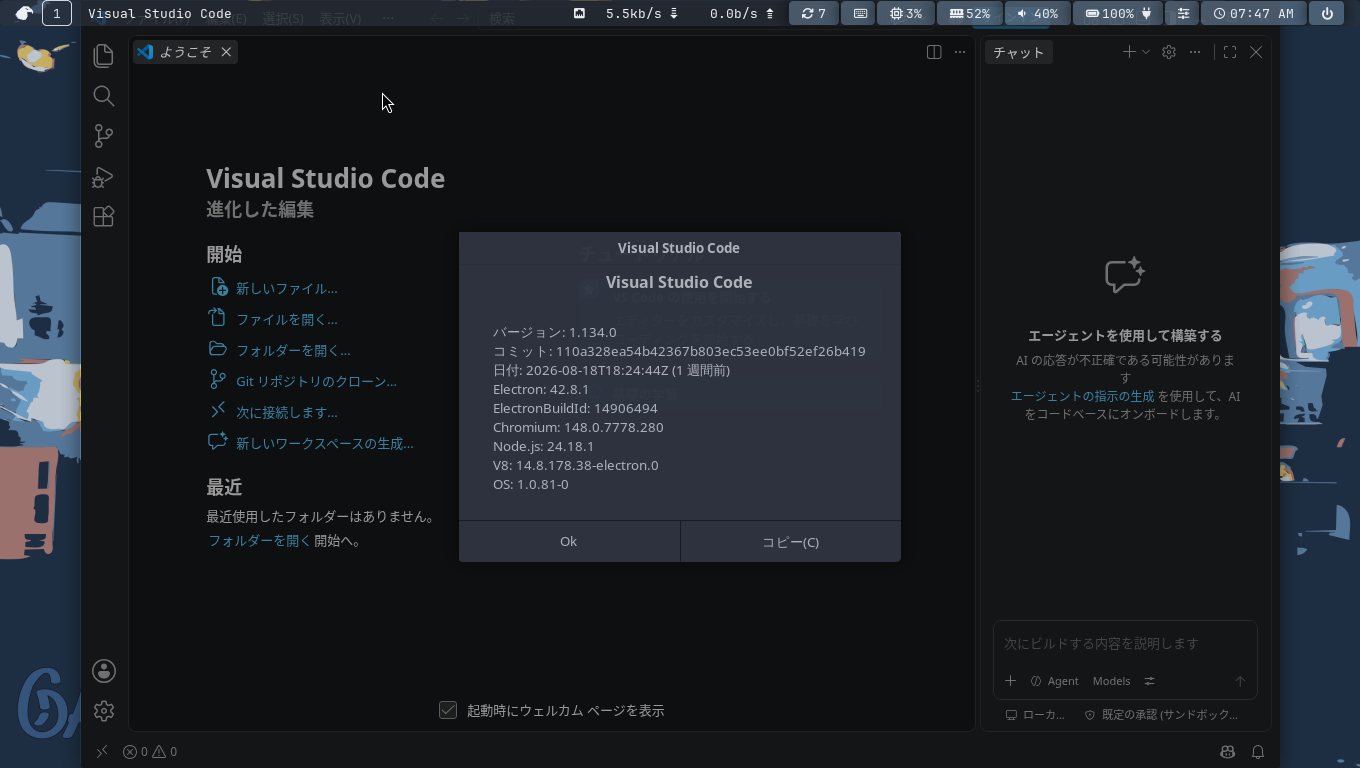Open the power menu in top bar
1360x768 pixels.
pyautogui.click(x=1327, y=14)
